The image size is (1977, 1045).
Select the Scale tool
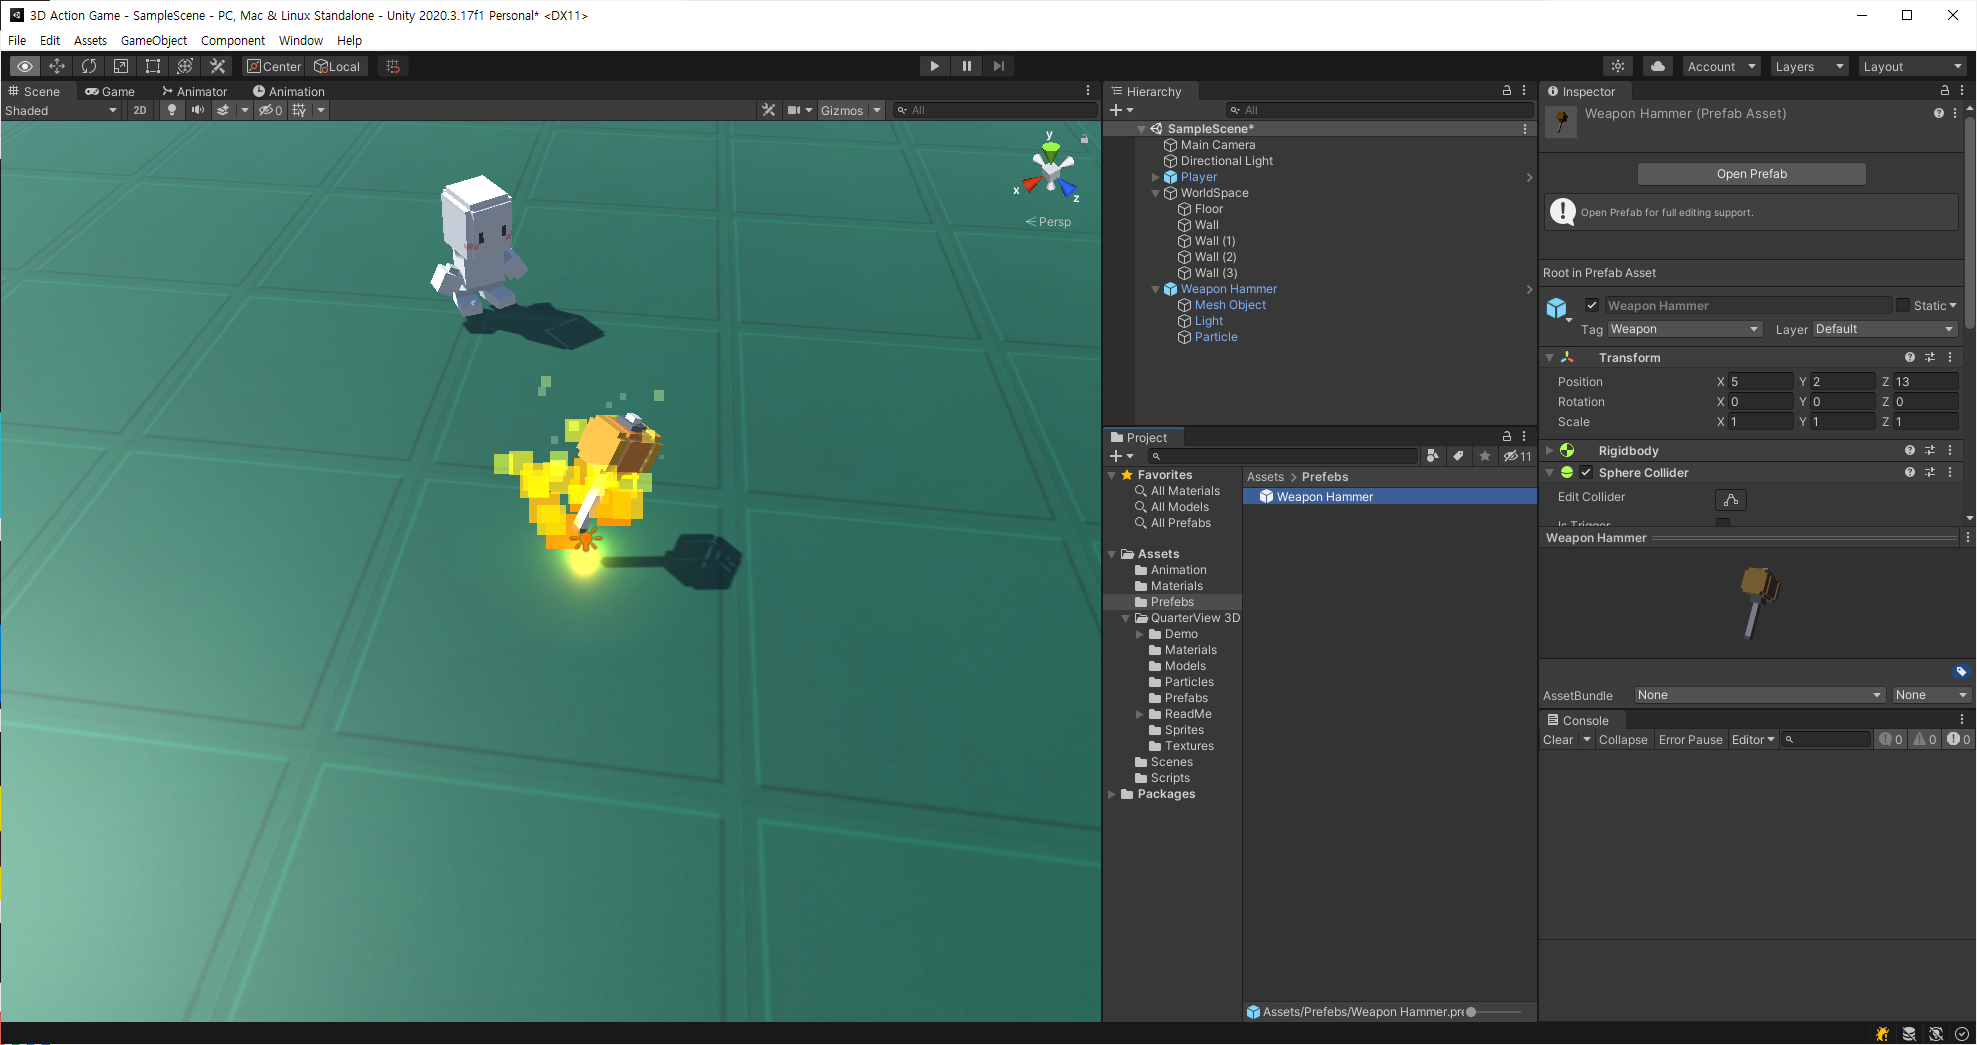click(121, 66)
